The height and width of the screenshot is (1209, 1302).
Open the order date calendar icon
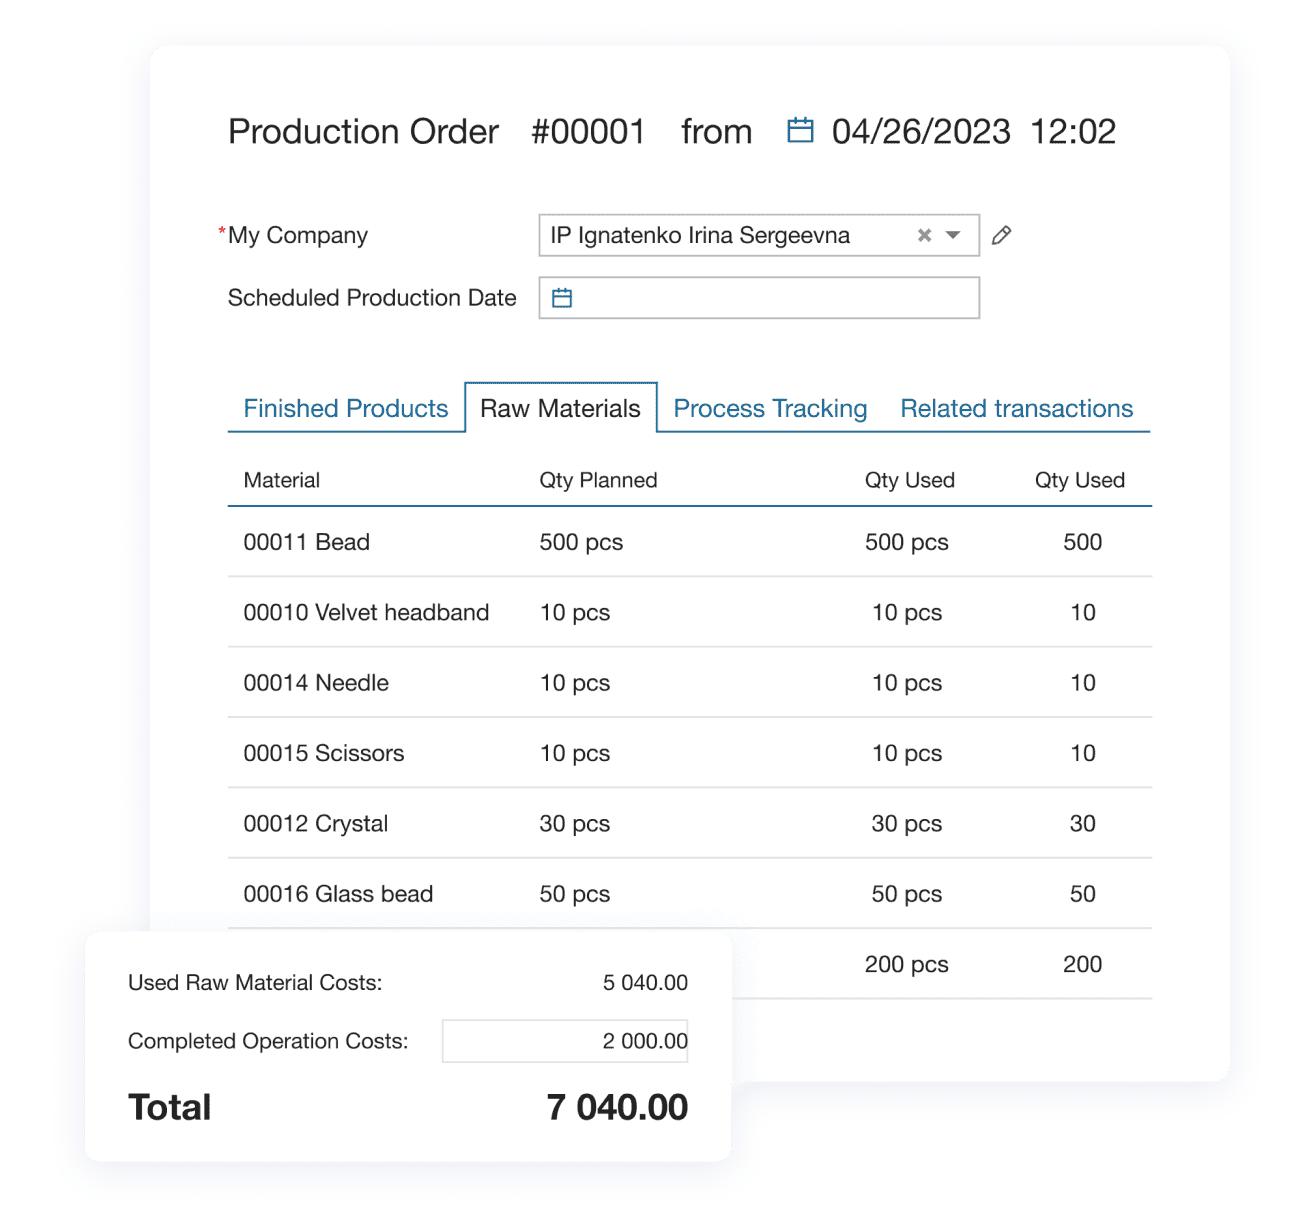click(800, 130)
